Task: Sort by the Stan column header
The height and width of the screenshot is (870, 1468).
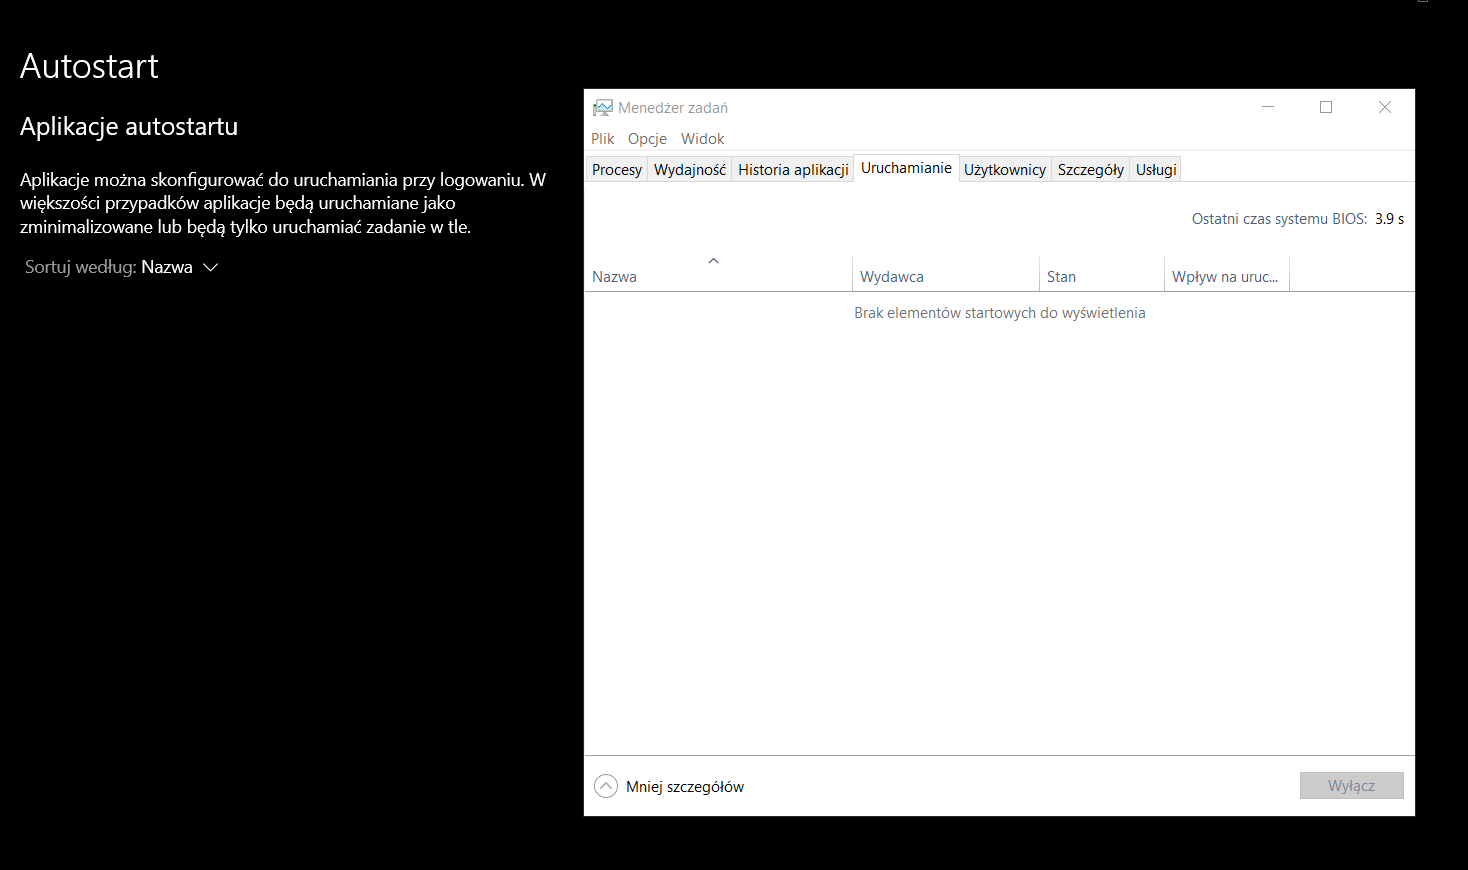Action: pyautogui.click(x=1102, y=274)
